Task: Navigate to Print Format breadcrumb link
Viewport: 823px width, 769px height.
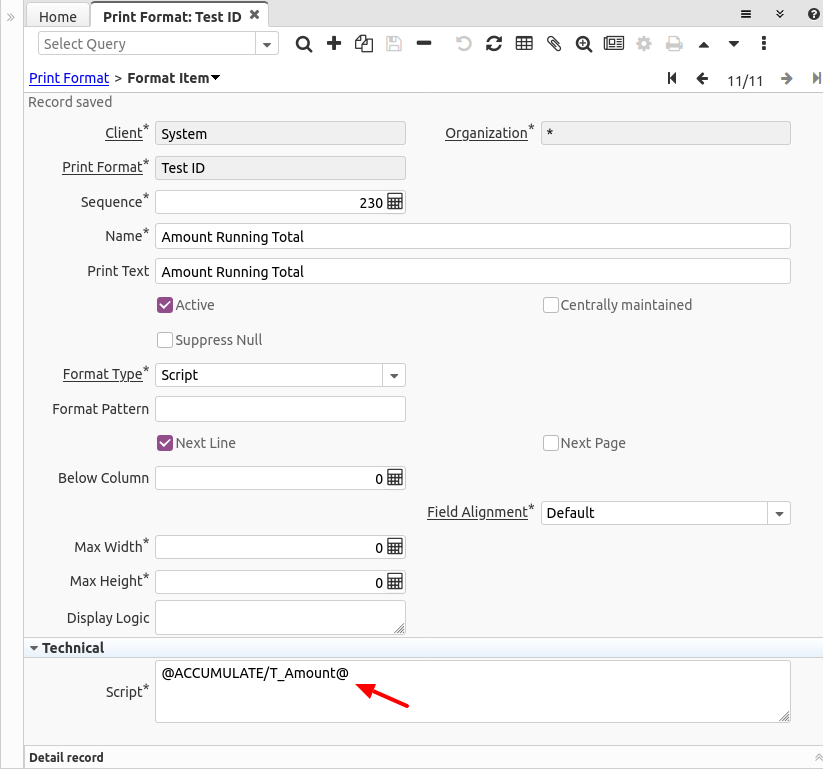Action: (69, 78)
